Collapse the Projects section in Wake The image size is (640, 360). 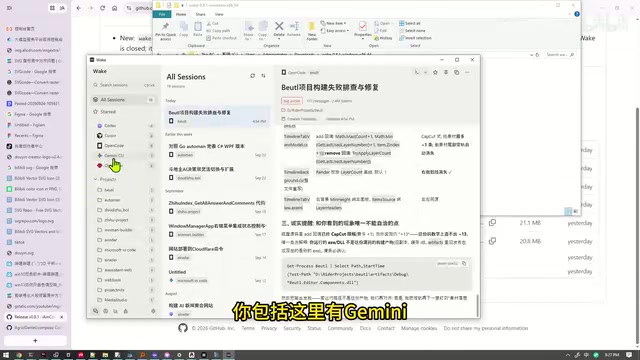96,179
